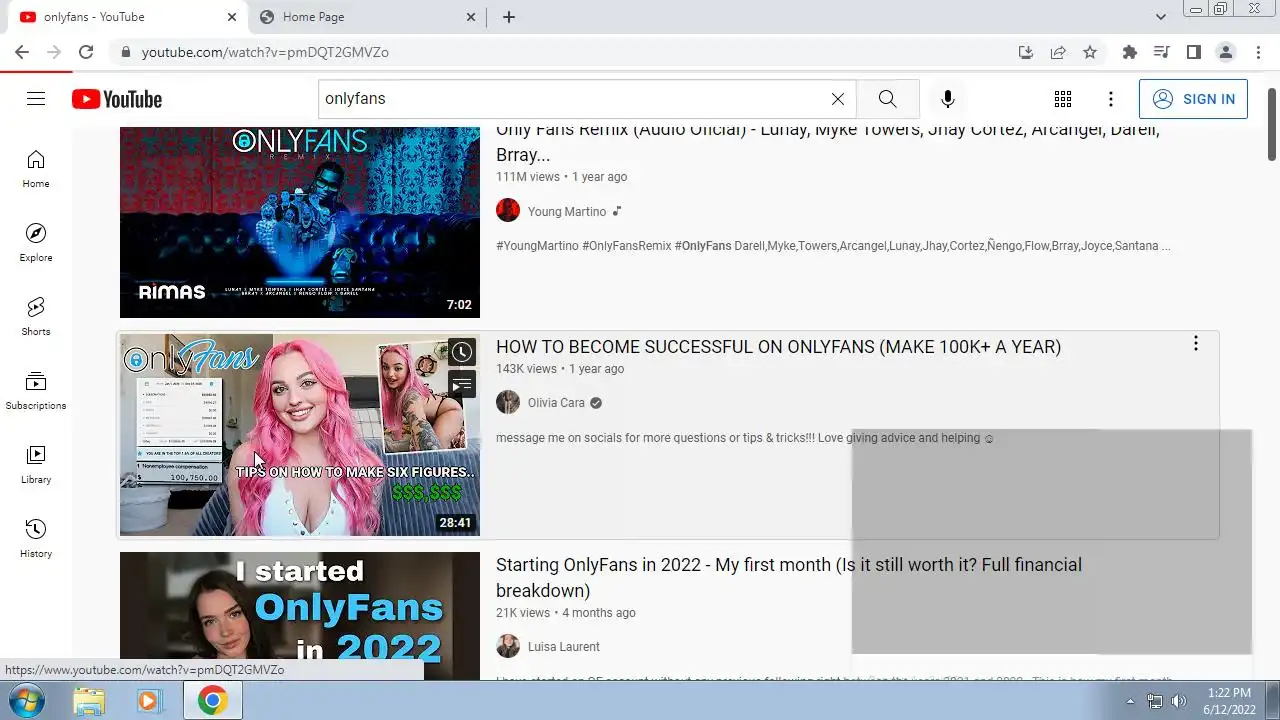Image resolution: width=1280 pixels, height=720 pixels.
Task: Add Olivia Cara video to queue
Action: pos(461,385)
